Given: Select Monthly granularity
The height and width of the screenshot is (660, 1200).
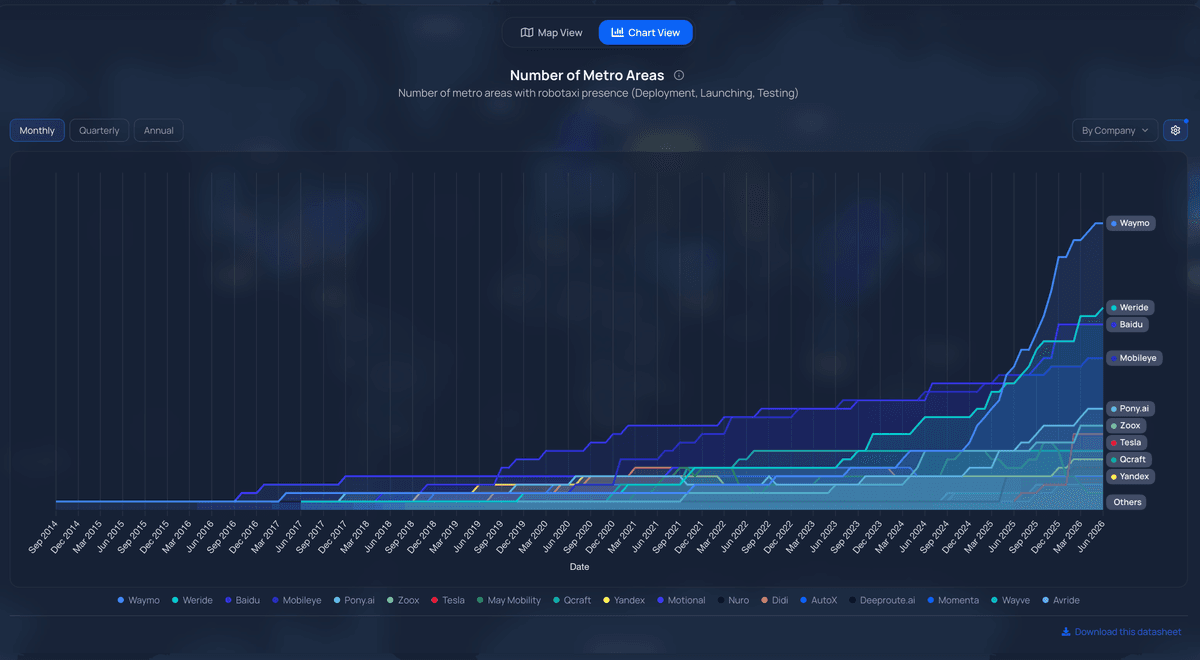Looking at the screenshot, I should (37, 131).
